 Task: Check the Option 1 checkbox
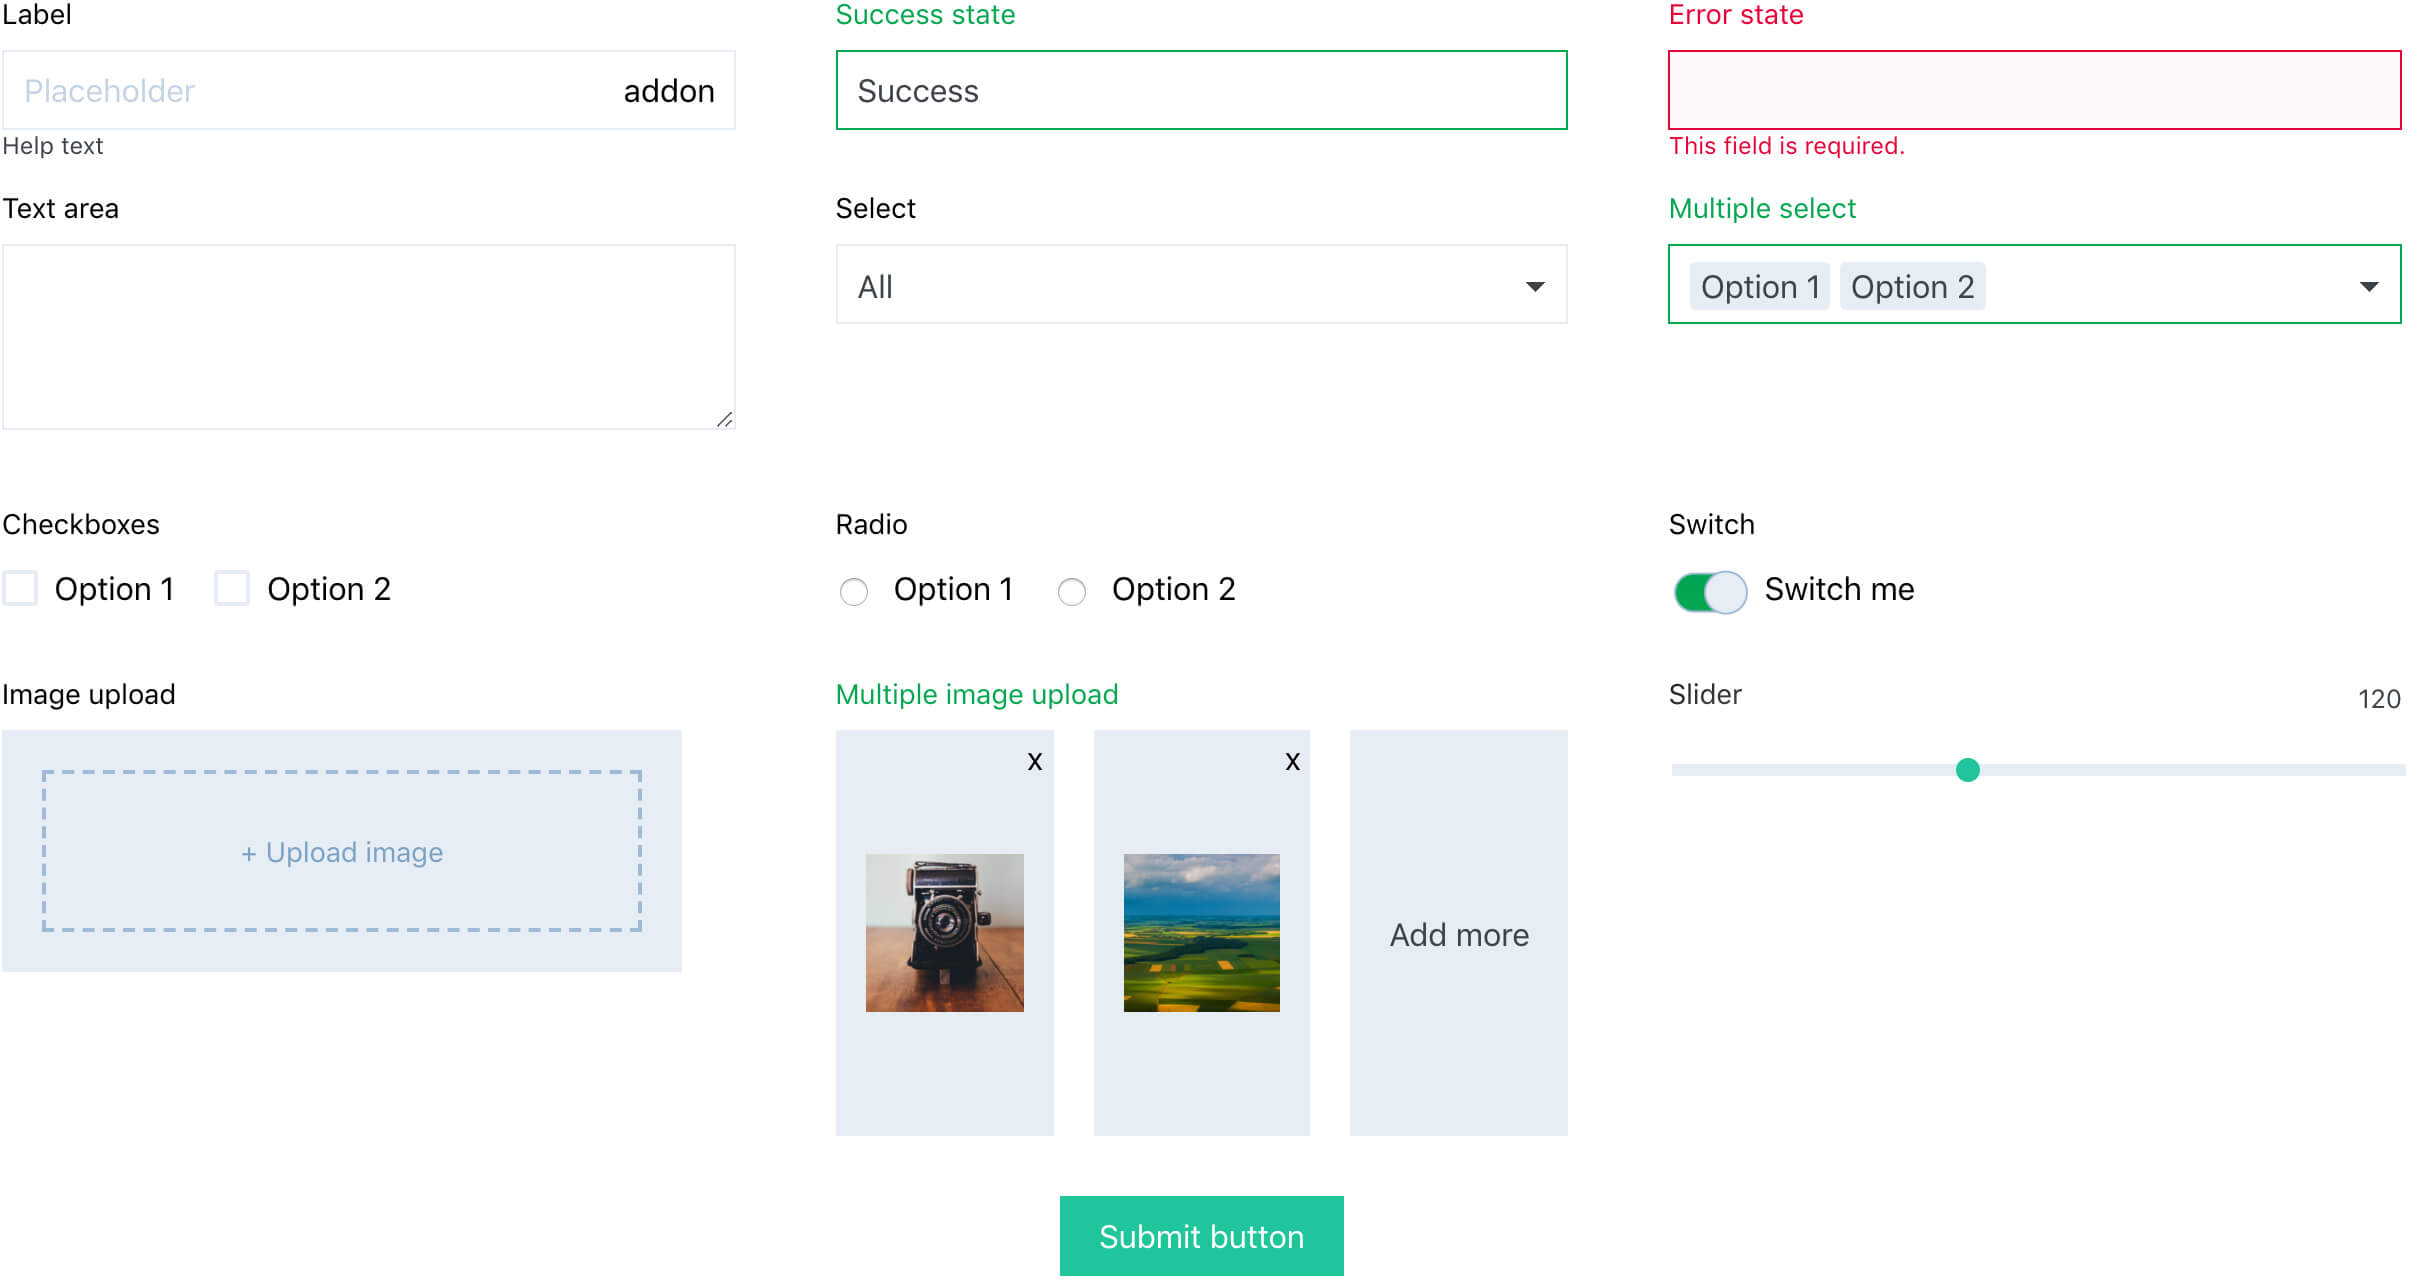point(21,588)
